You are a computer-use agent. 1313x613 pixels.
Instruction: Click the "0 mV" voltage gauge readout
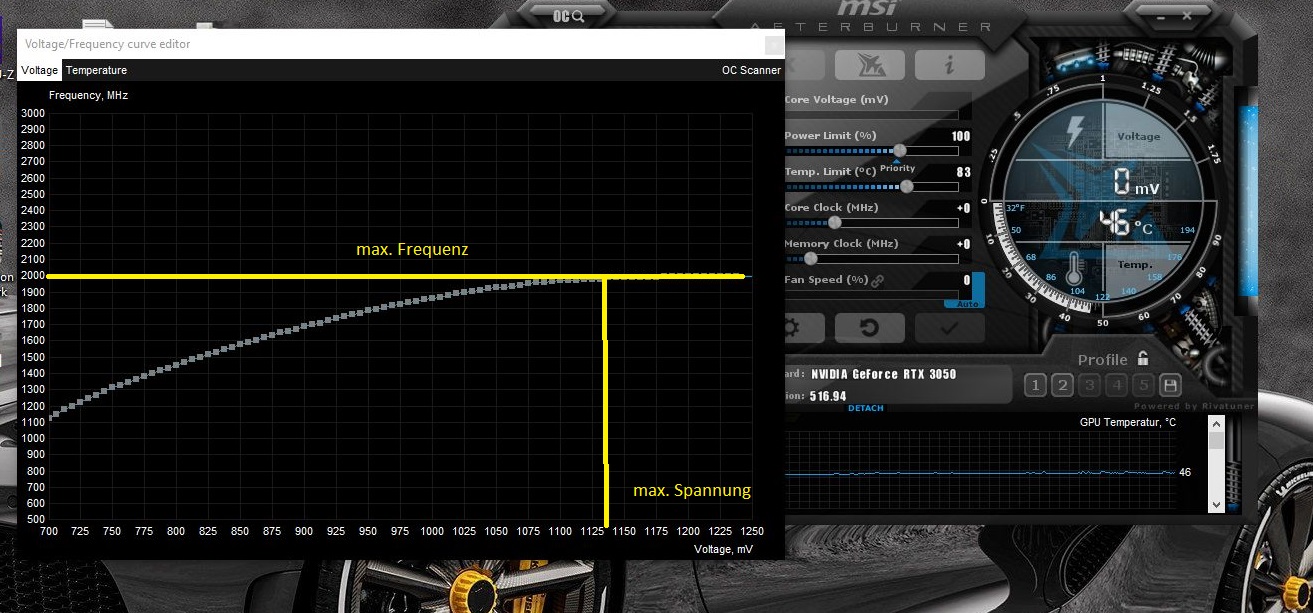click(x=1136, y=183)
